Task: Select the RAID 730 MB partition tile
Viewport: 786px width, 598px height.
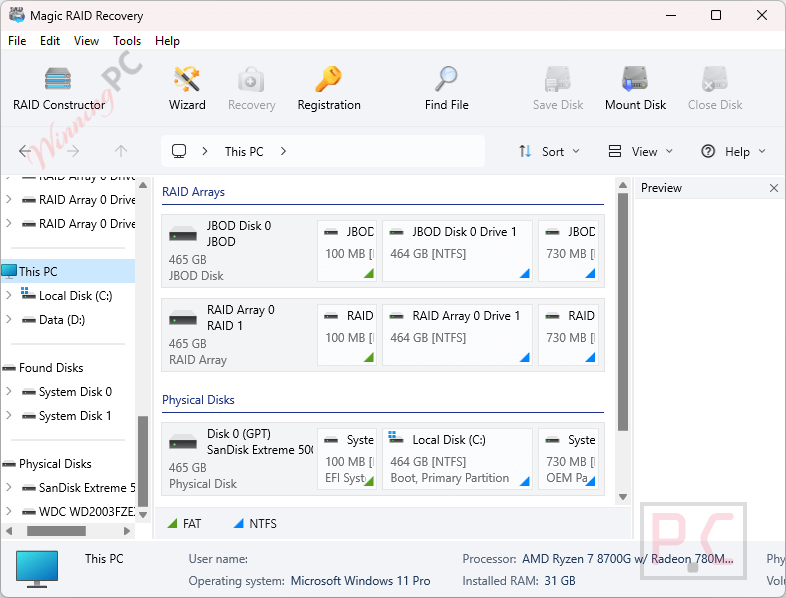Action: point(568,335)
